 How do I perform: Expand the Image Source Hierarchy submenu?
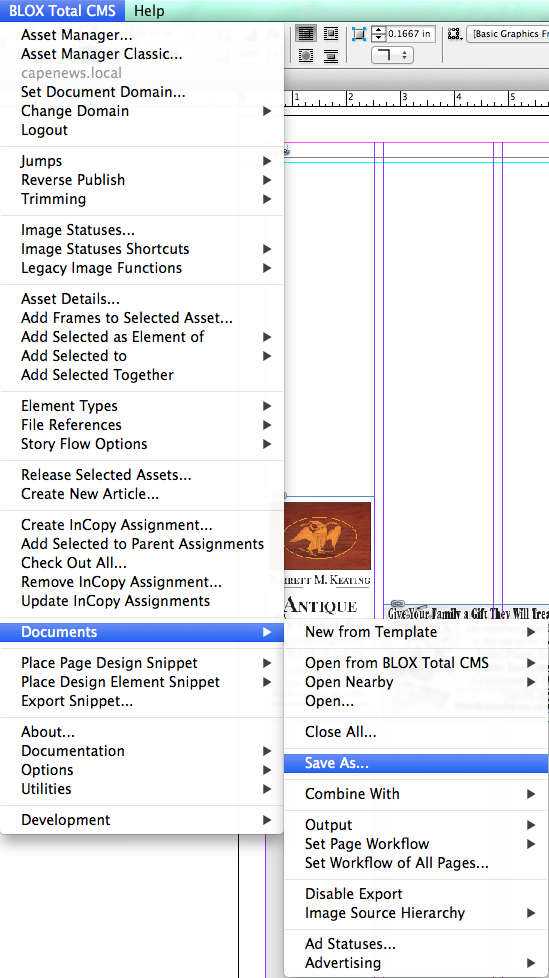coord(416,913)
